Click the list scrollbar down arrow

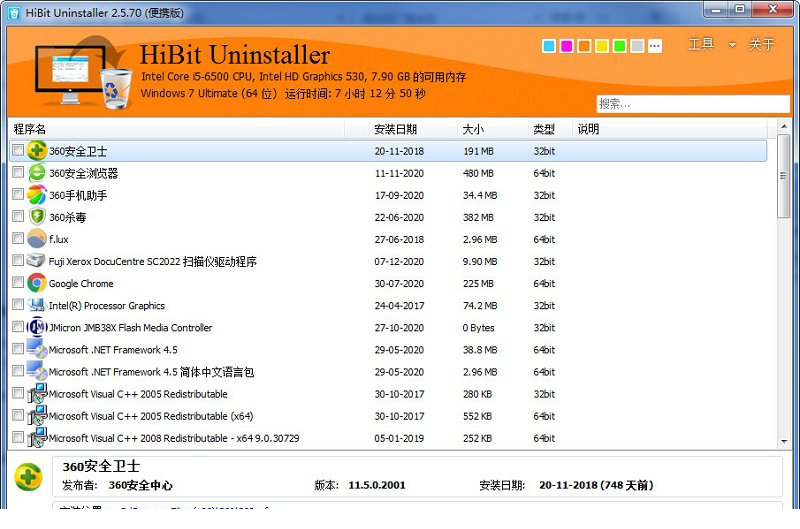784,442
